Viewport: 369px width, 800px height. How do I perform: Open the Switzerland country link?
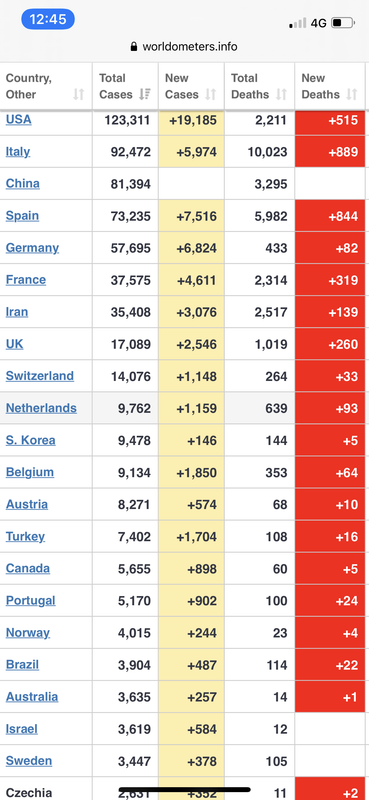click(40, 376)
